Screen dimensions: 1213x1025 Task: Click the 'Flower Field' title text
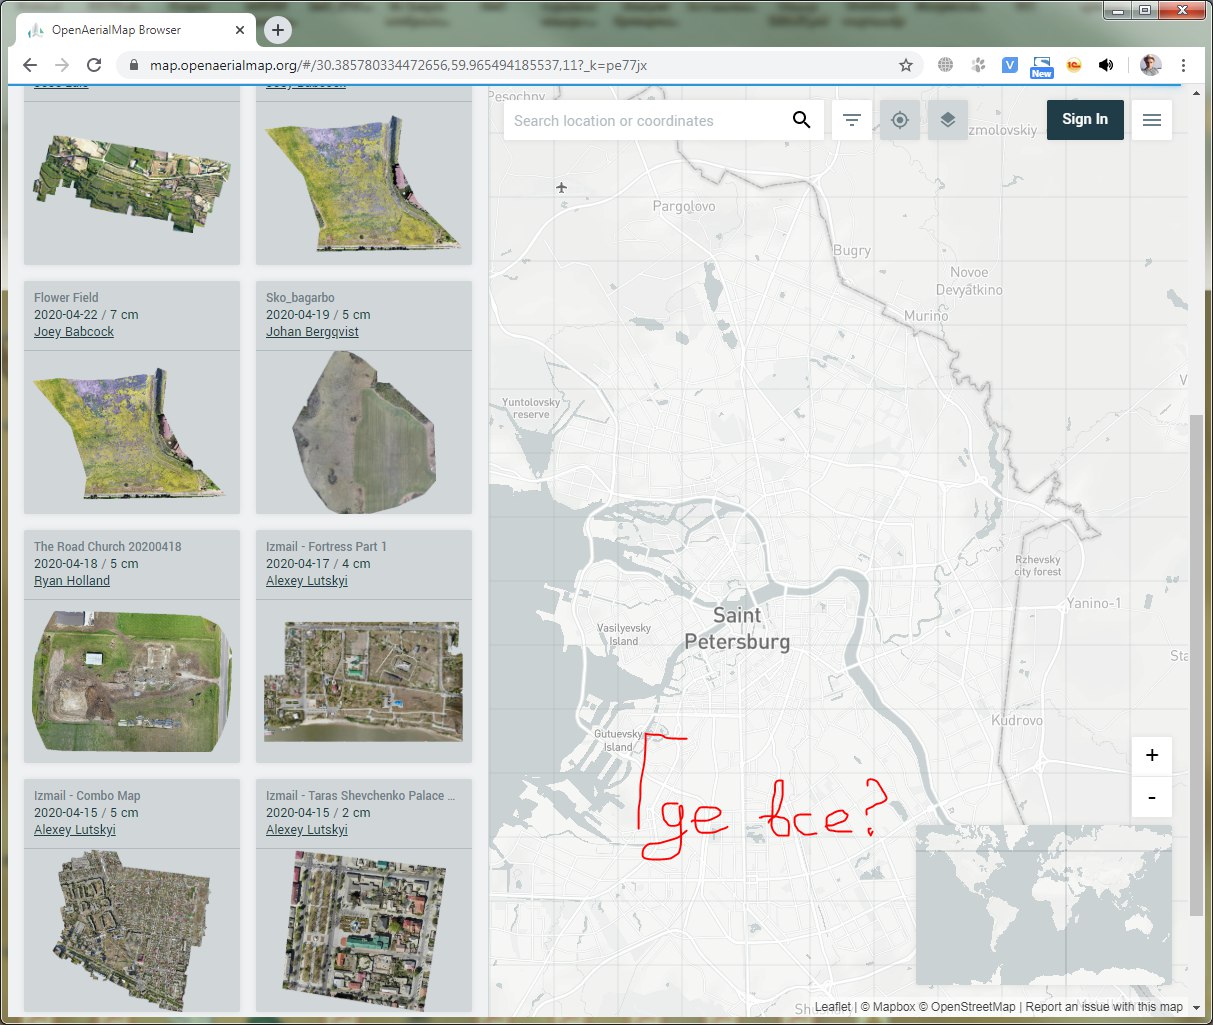coord(66,298)
